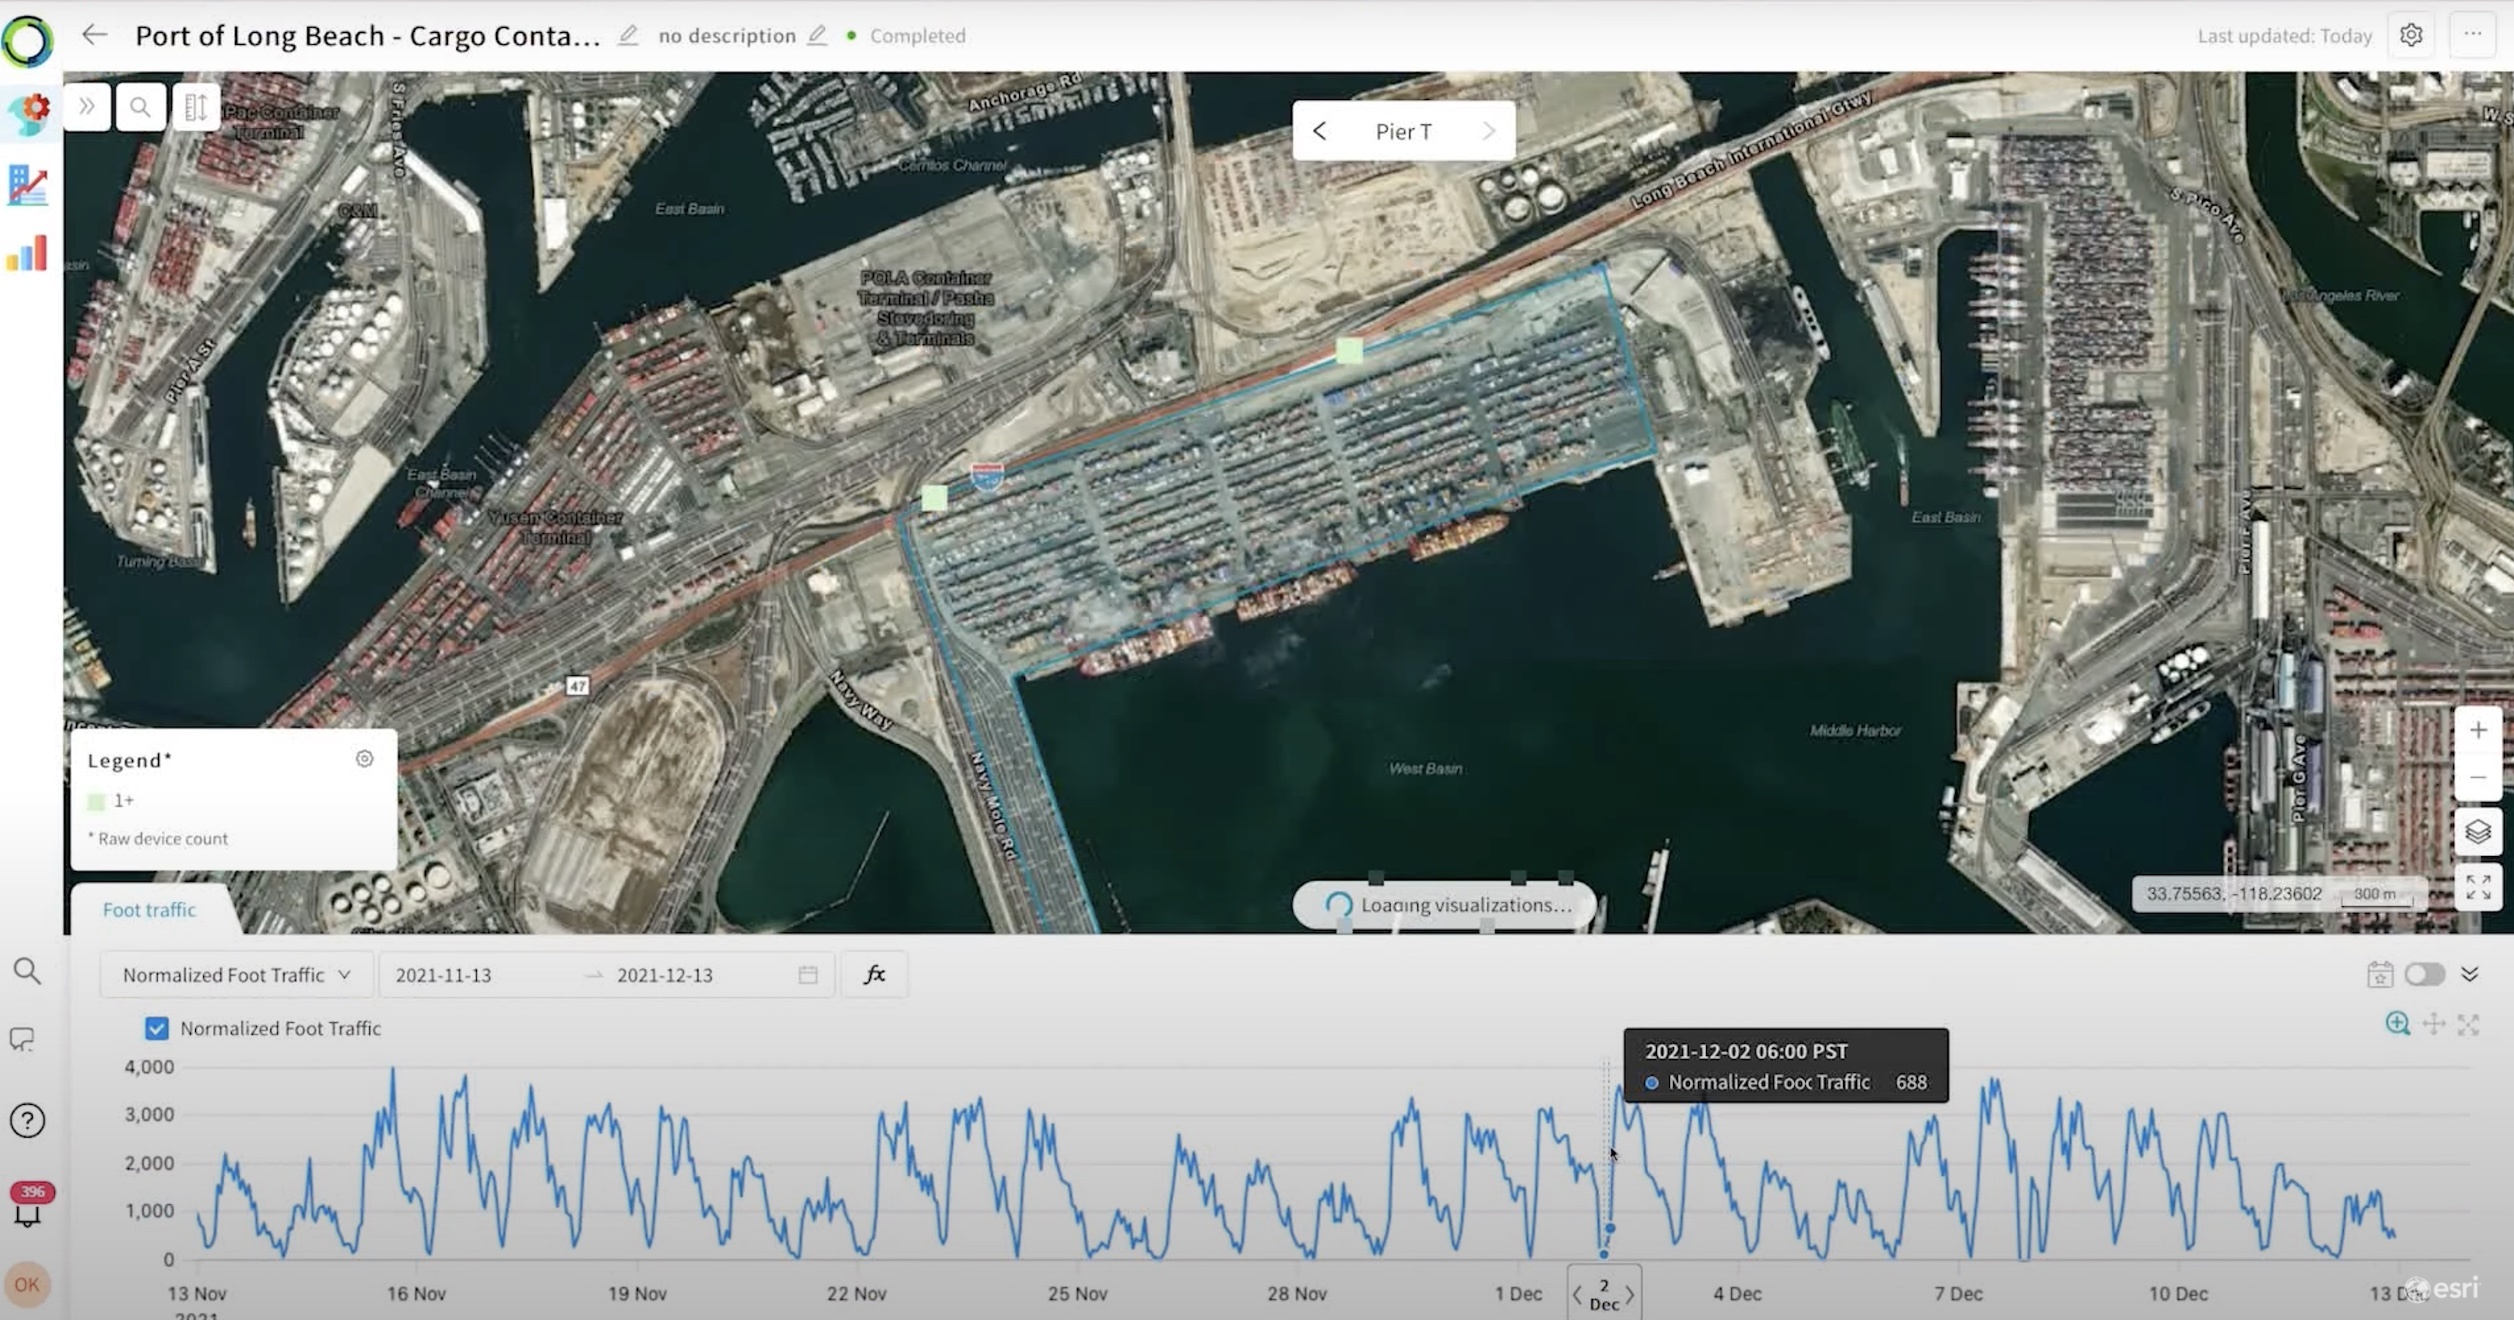Image resolution: width=2514 pixels, height=1320 pixels.
Task: Open the help question mark icon
Action: (27, 1121)
